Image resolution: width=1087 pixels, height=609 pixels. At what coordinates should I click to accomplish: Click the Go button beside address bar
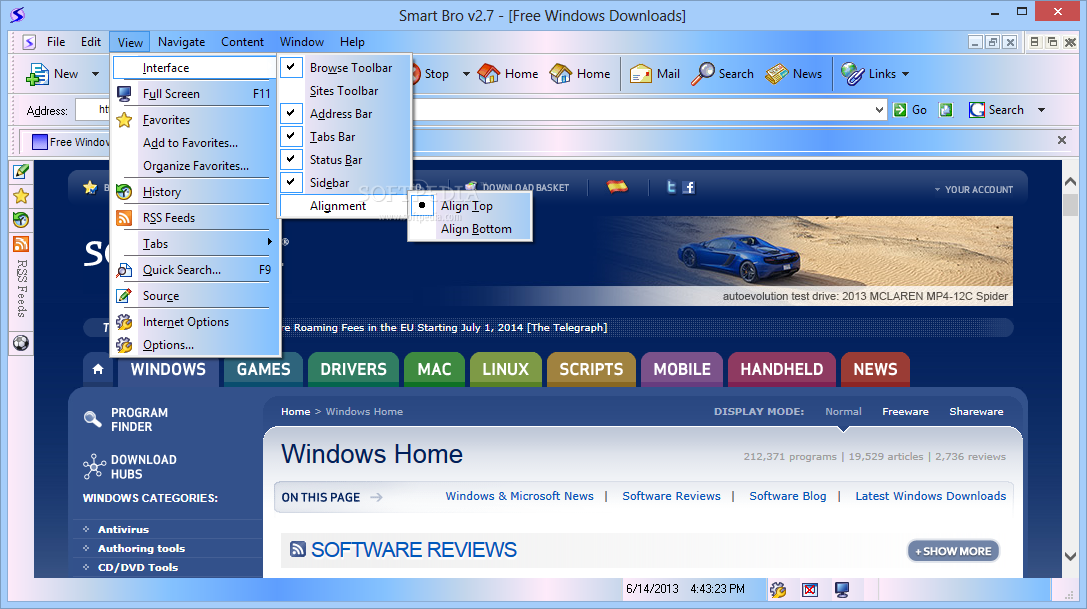[x=910, y=110]
